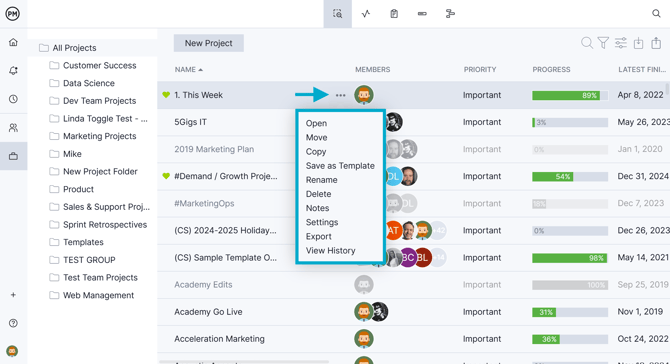Screen dimensions: 670x364
Task: Click the PROGRESS column header
Action: [551, 70]
